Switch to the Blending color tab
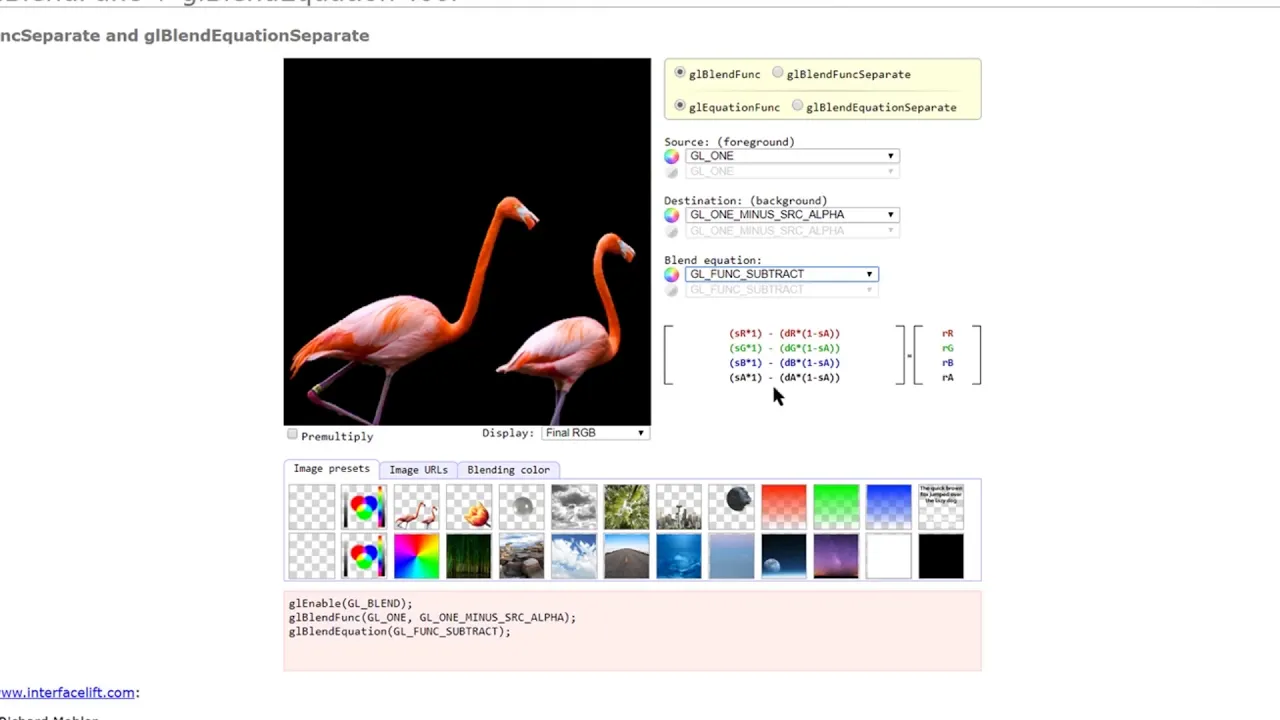 click(508, 470)
